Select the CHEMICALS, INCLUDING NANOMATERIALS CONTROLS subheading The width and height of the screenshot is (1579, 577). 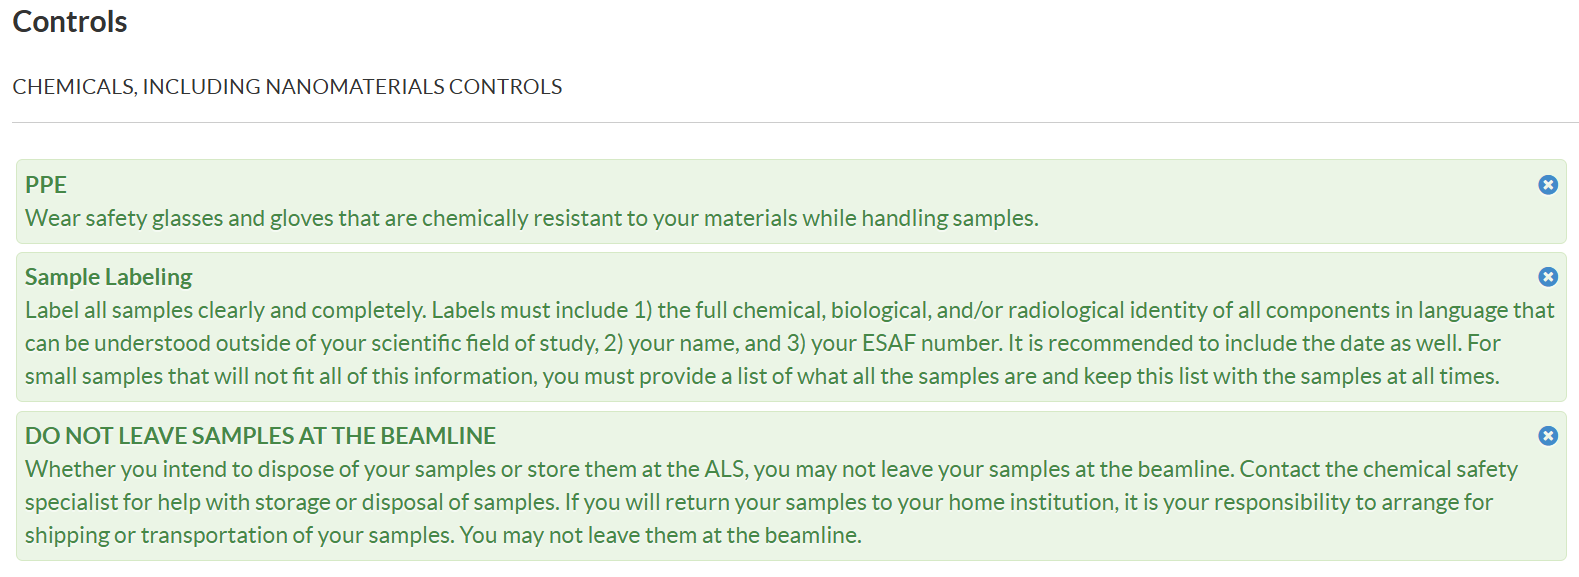point(287,87)
